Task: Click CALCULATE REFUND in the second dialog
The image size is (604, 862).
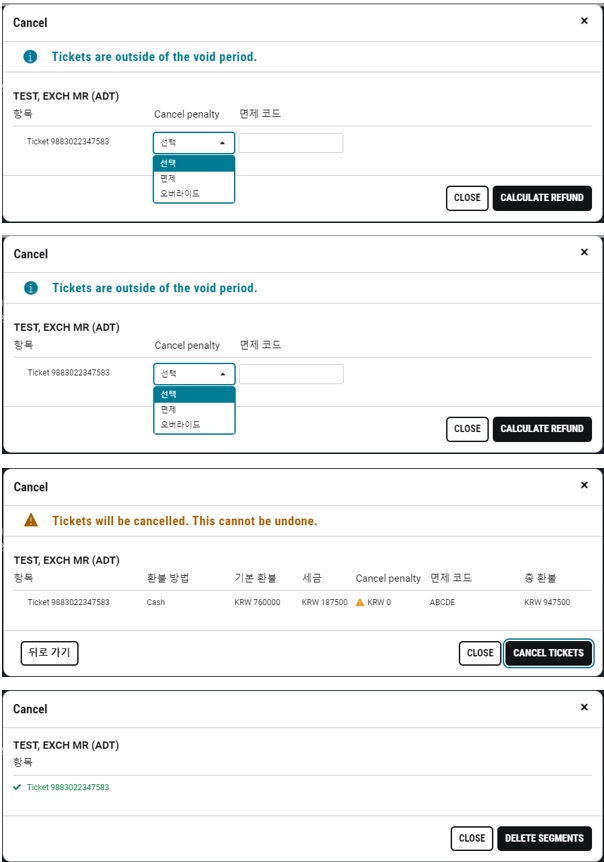Action: point(542,429)
